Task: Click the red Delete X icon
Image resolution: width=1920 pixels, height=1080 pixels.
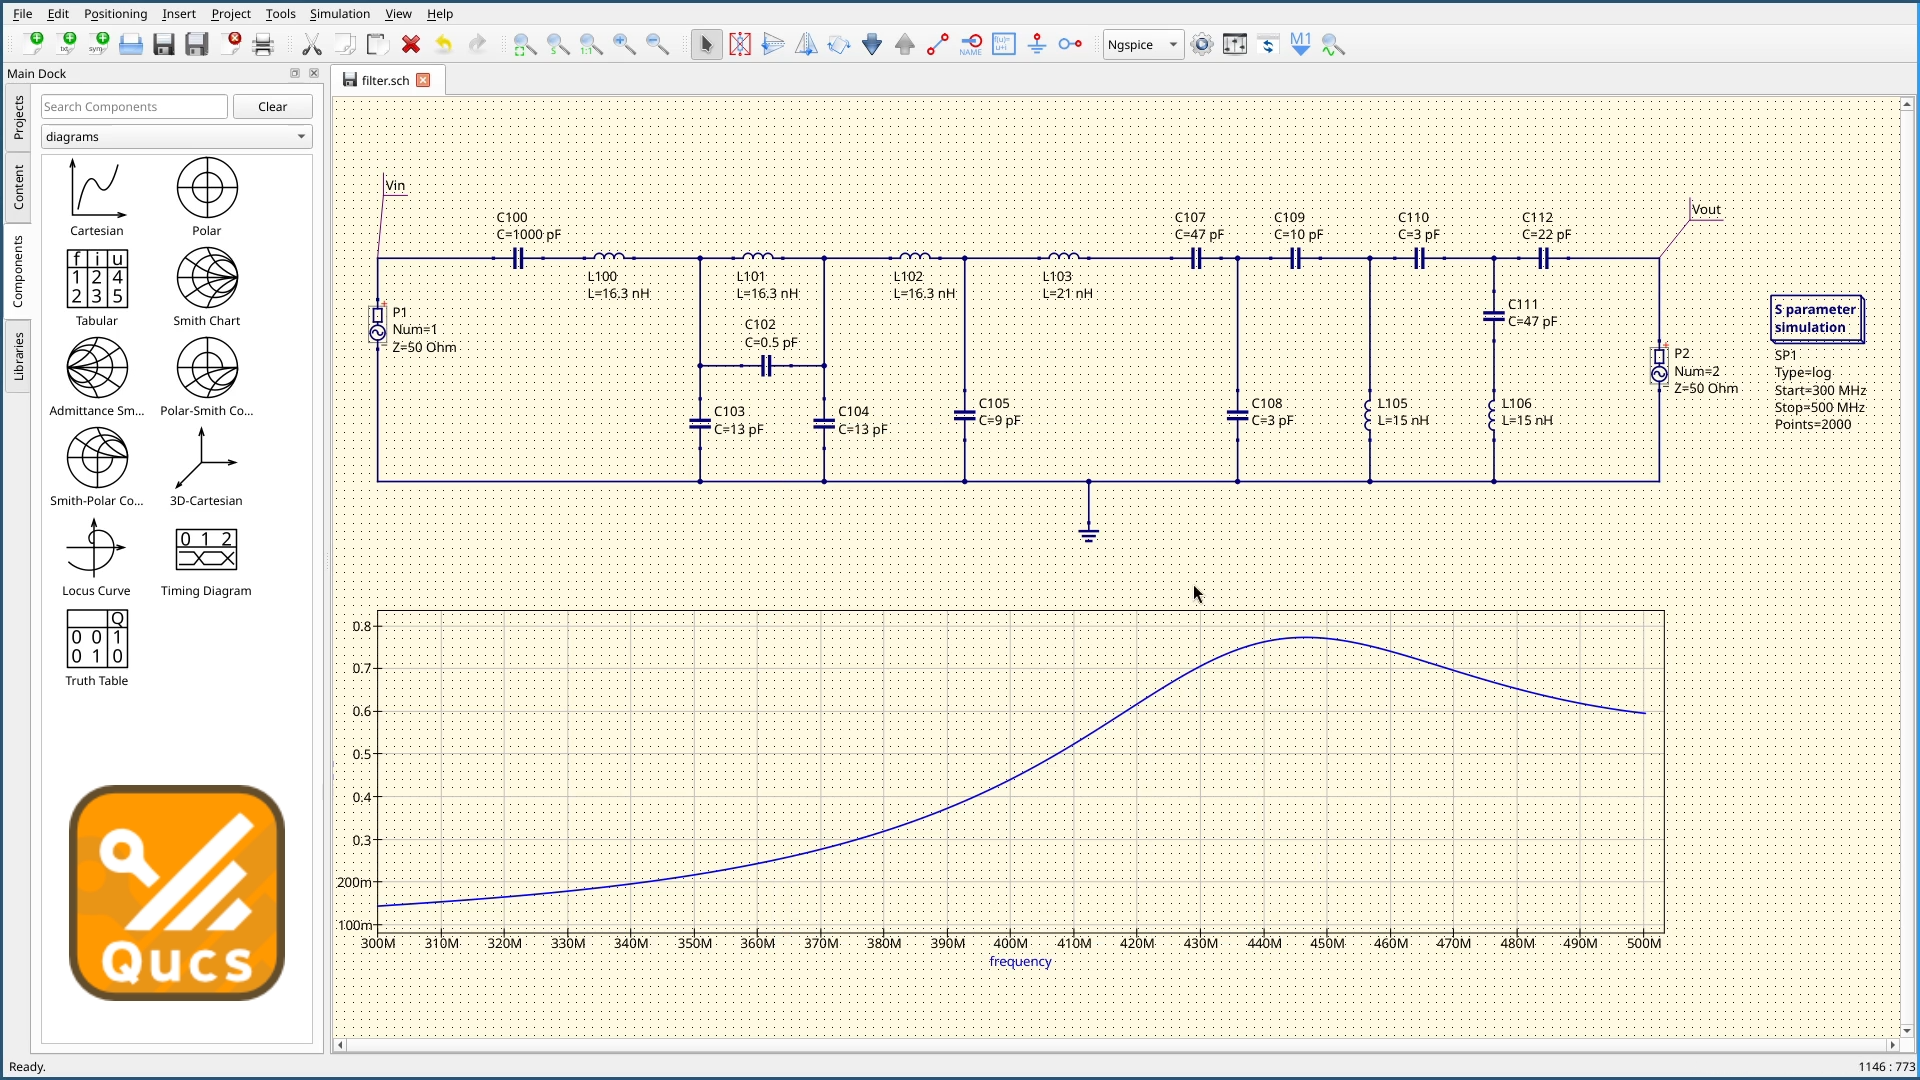Action: click(x=410, y=44)
